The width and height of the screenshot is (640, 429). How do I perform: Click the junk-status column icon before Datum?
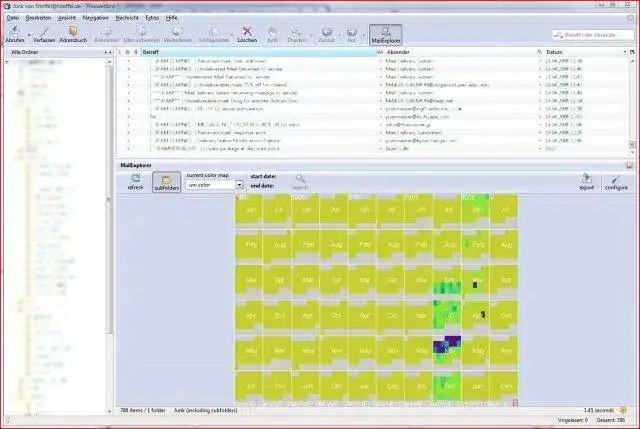[539, 52]
